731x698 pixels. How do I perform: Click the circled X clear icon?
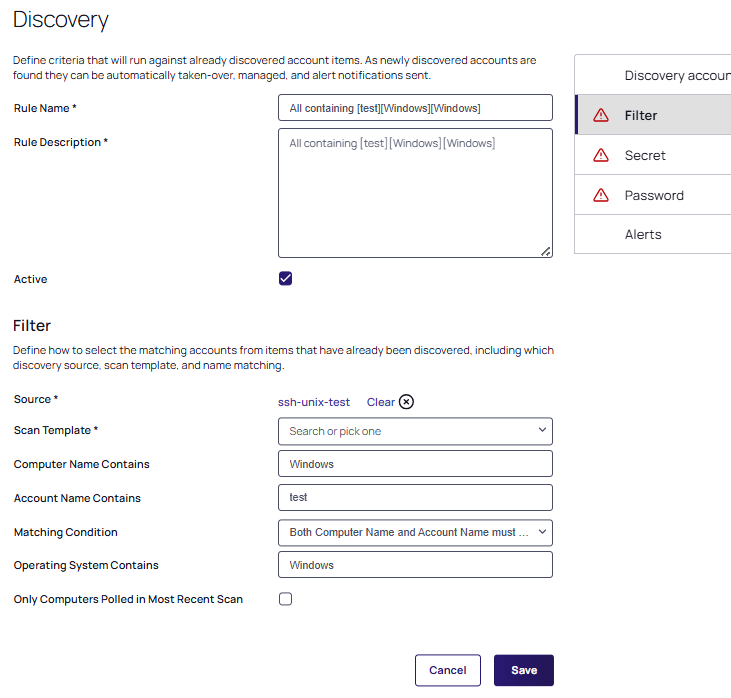coord(406,402)
